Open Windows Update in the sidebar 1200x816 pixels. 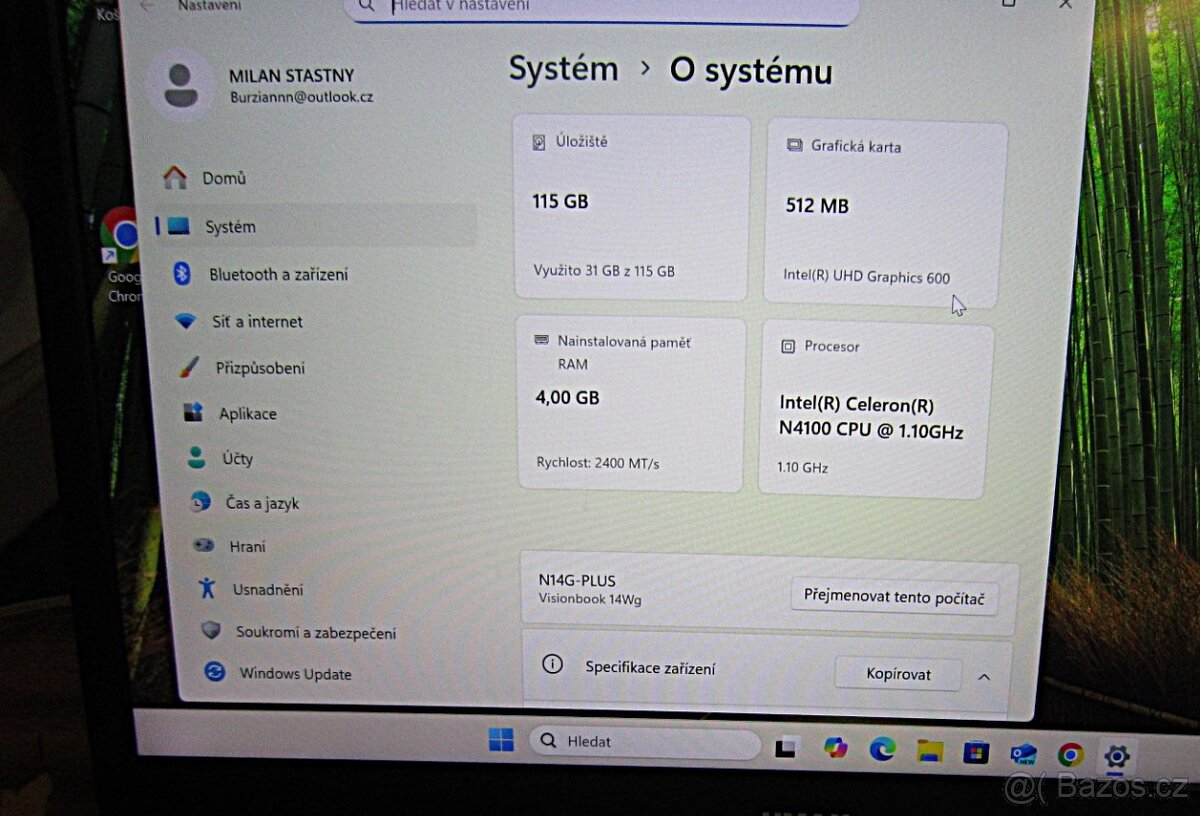(294, 673)
